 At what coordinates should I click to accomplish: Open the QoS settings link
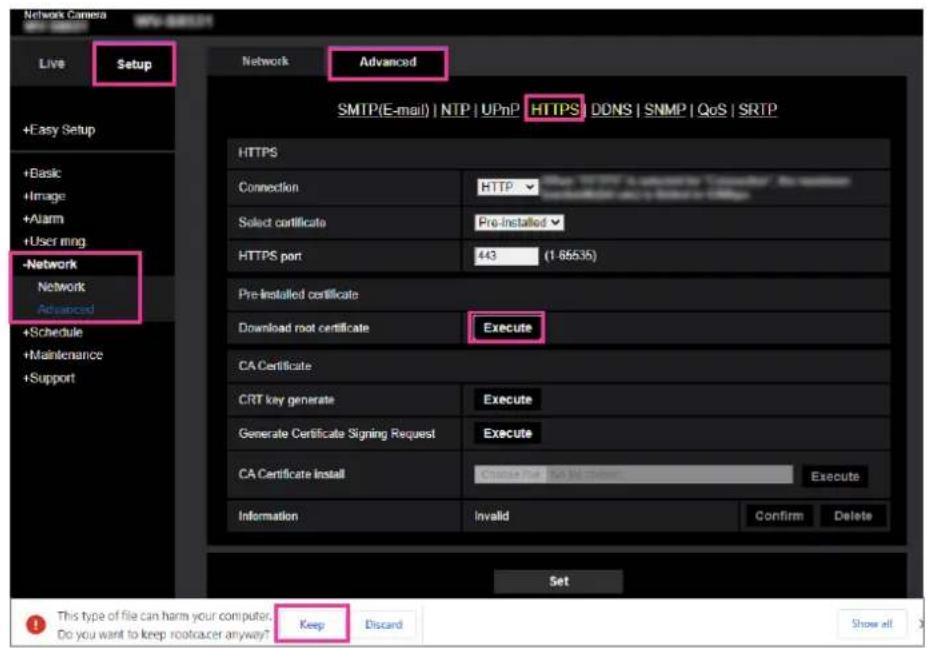click(x=712, y=110)
